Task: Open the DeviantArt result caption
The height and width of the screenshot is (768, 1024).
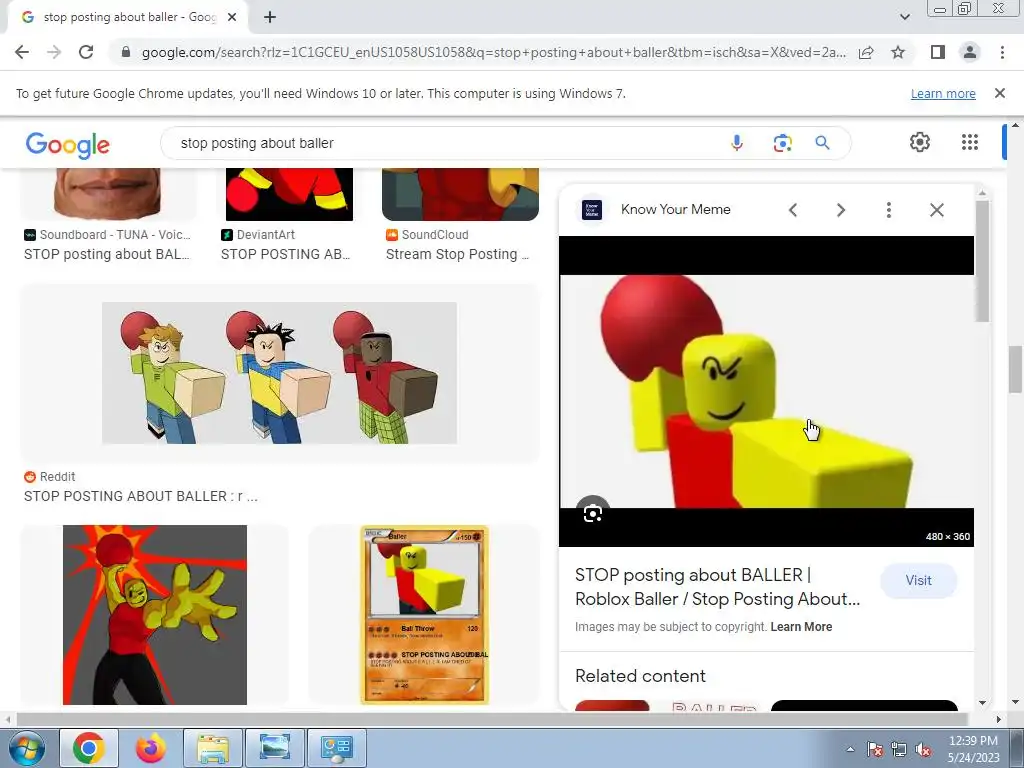Action: (x=285, y=254)
